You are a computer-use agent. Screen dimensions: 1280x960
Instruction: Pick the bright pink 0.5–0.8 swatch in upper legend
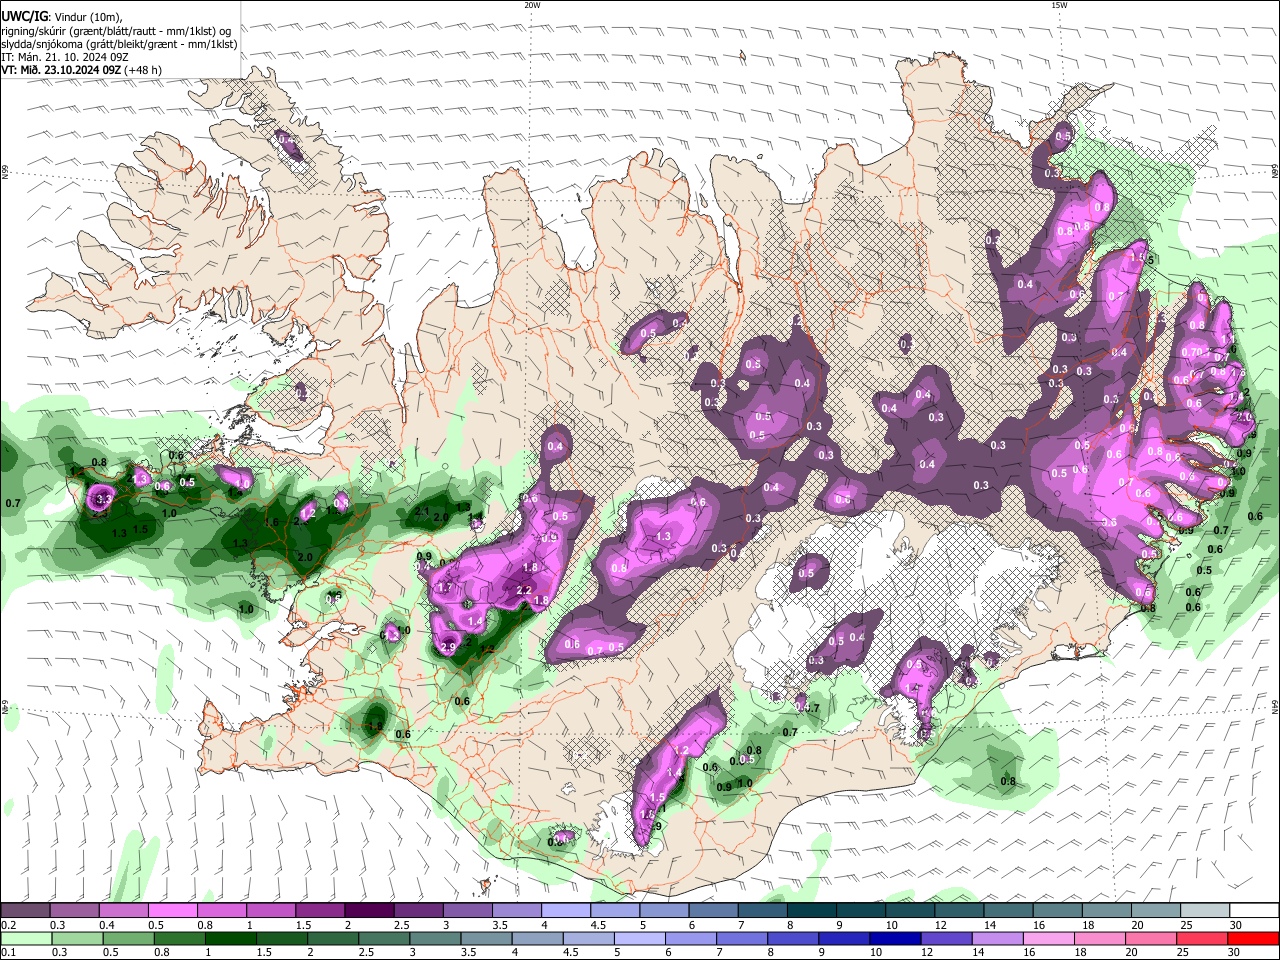172,911
